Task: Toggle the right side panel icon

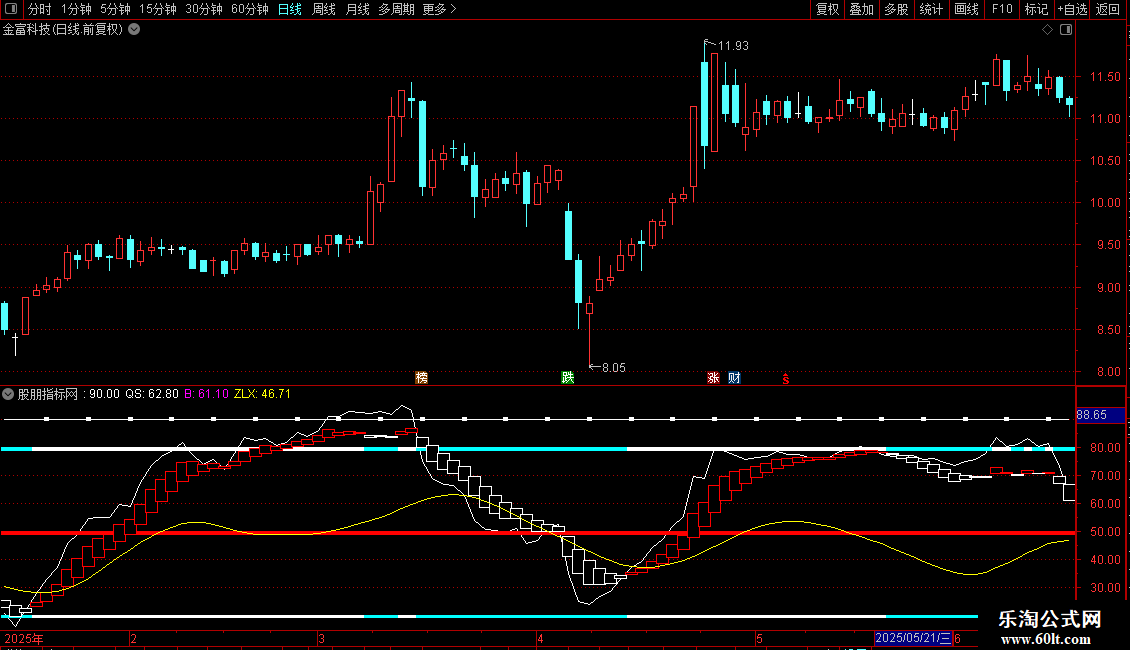Action: point(1066,30)
